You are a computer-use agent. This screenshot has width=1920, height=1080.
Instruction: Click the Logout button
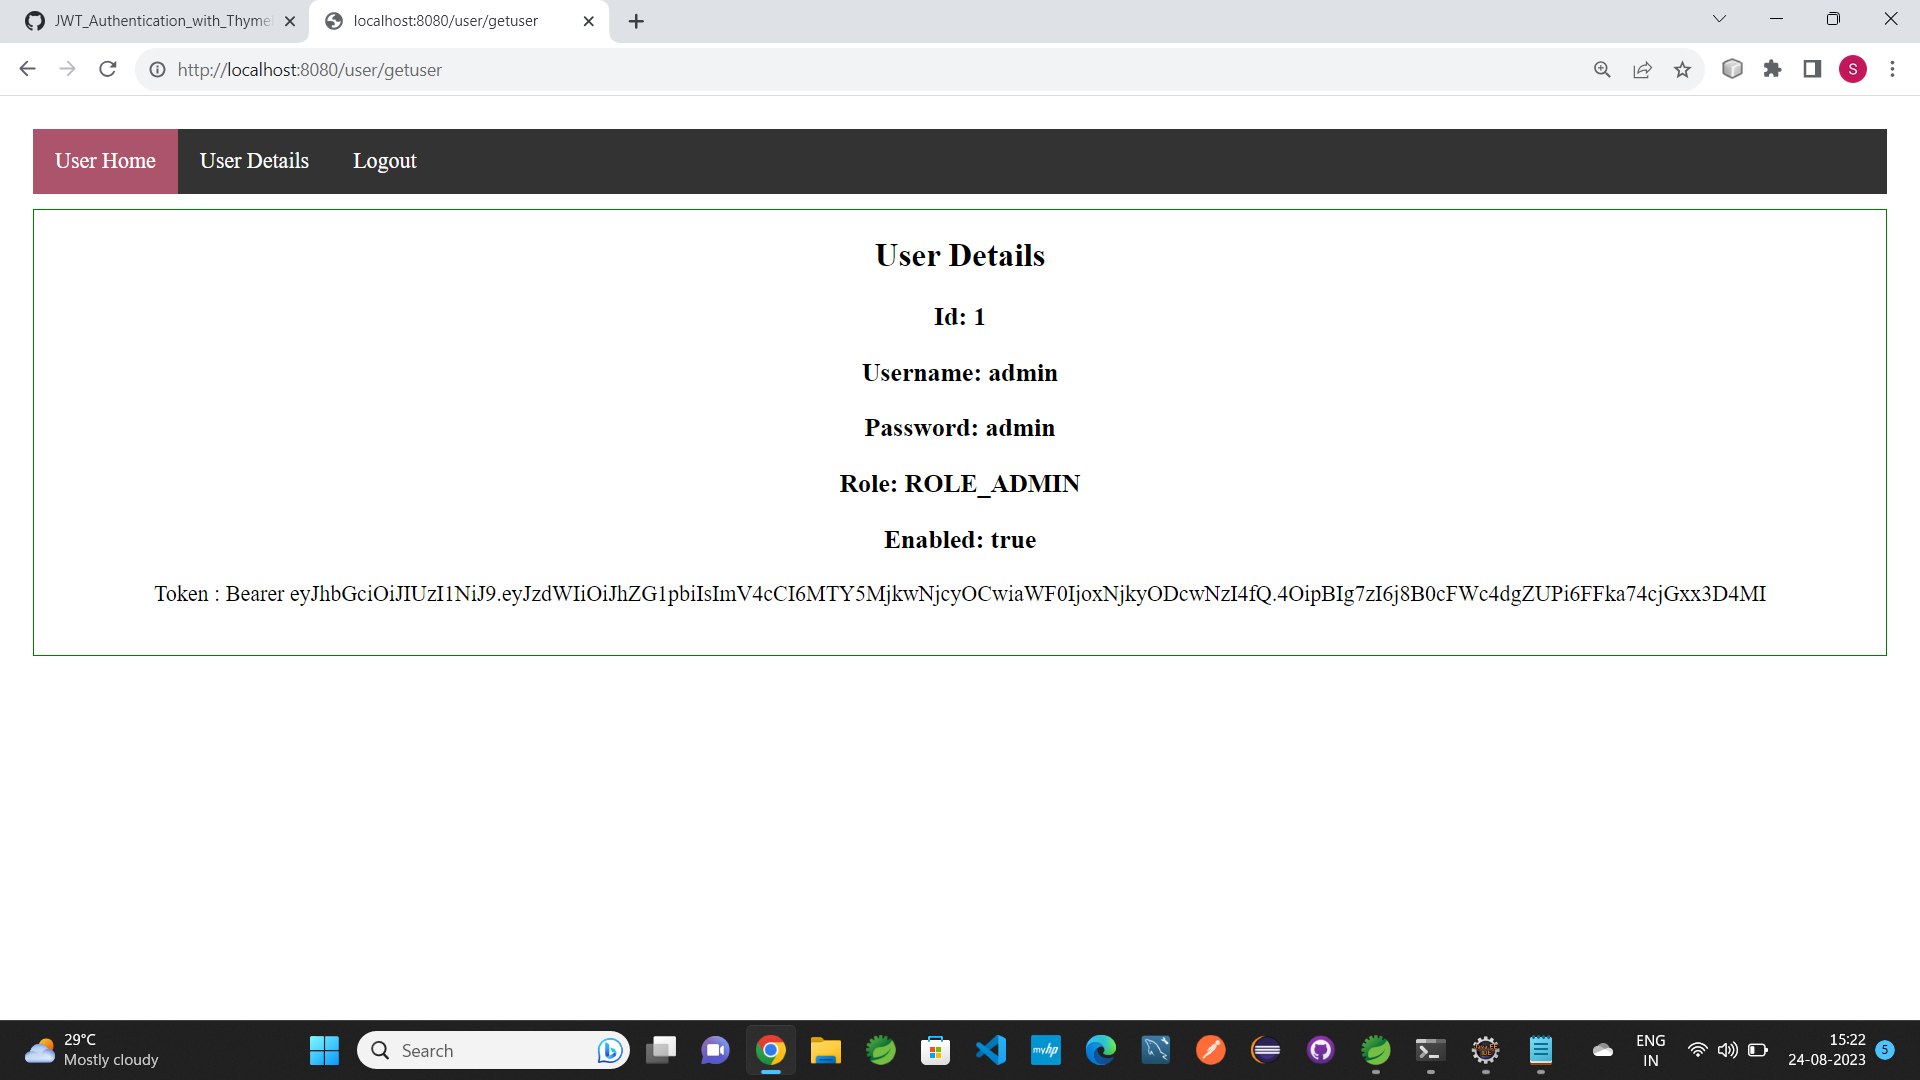tap(385, 161)
